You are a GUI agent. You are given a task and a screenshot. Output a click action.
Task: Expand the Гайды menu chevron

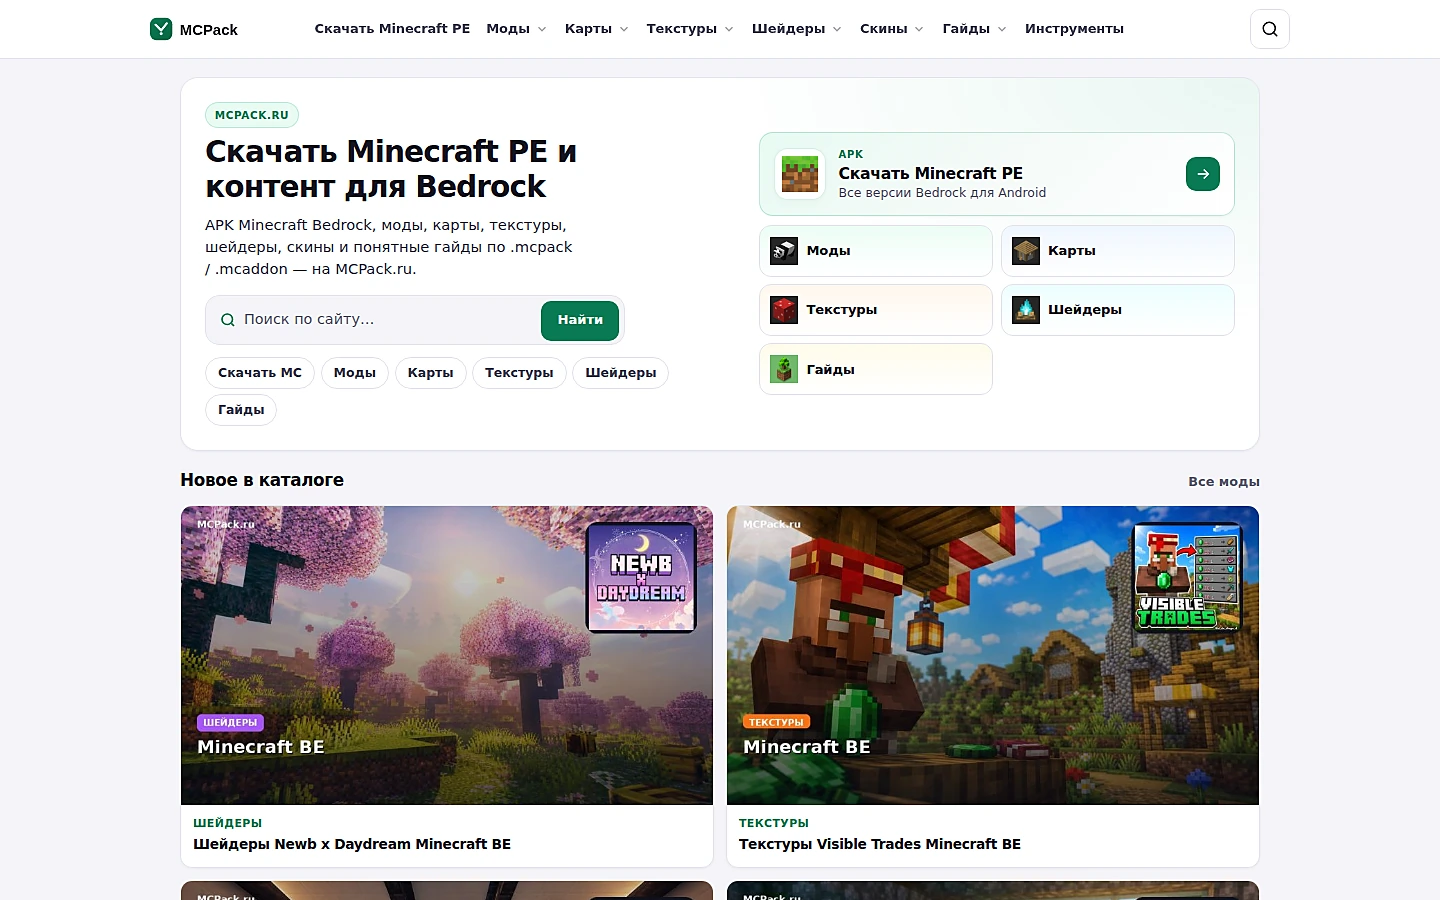[x=1002, y=29]
